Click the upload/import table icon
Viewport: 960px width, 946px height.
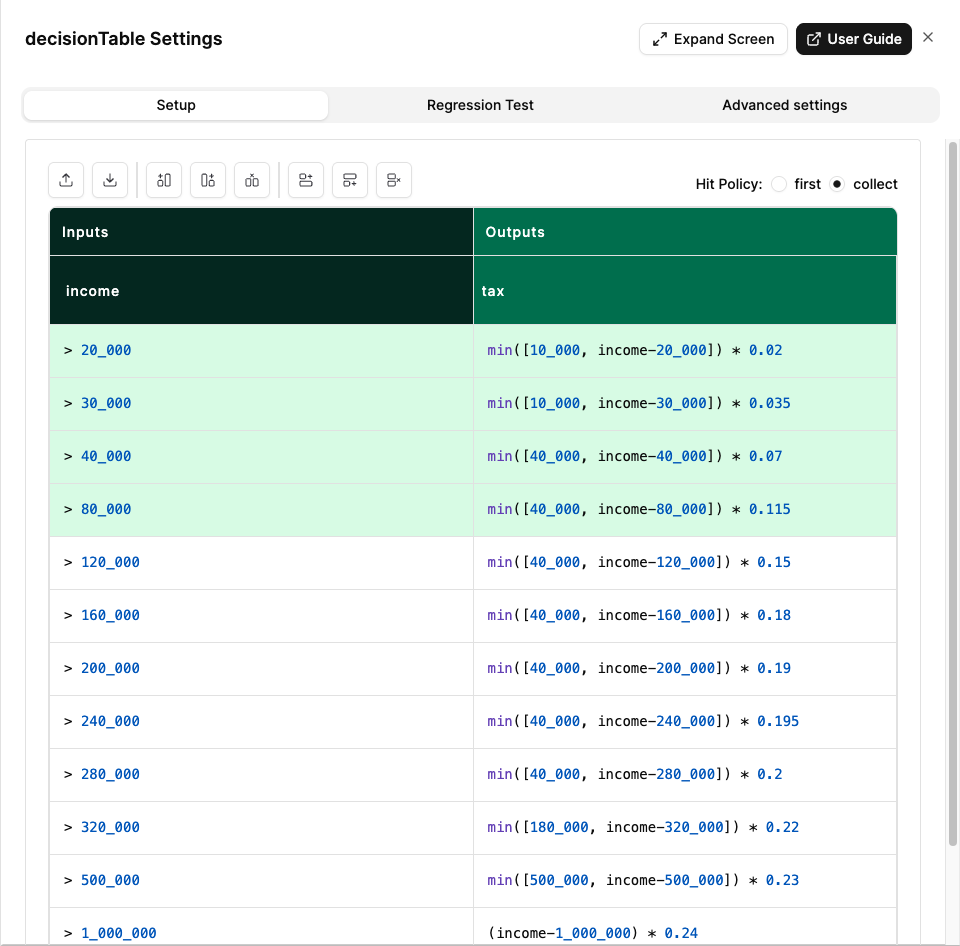[66, 180]
